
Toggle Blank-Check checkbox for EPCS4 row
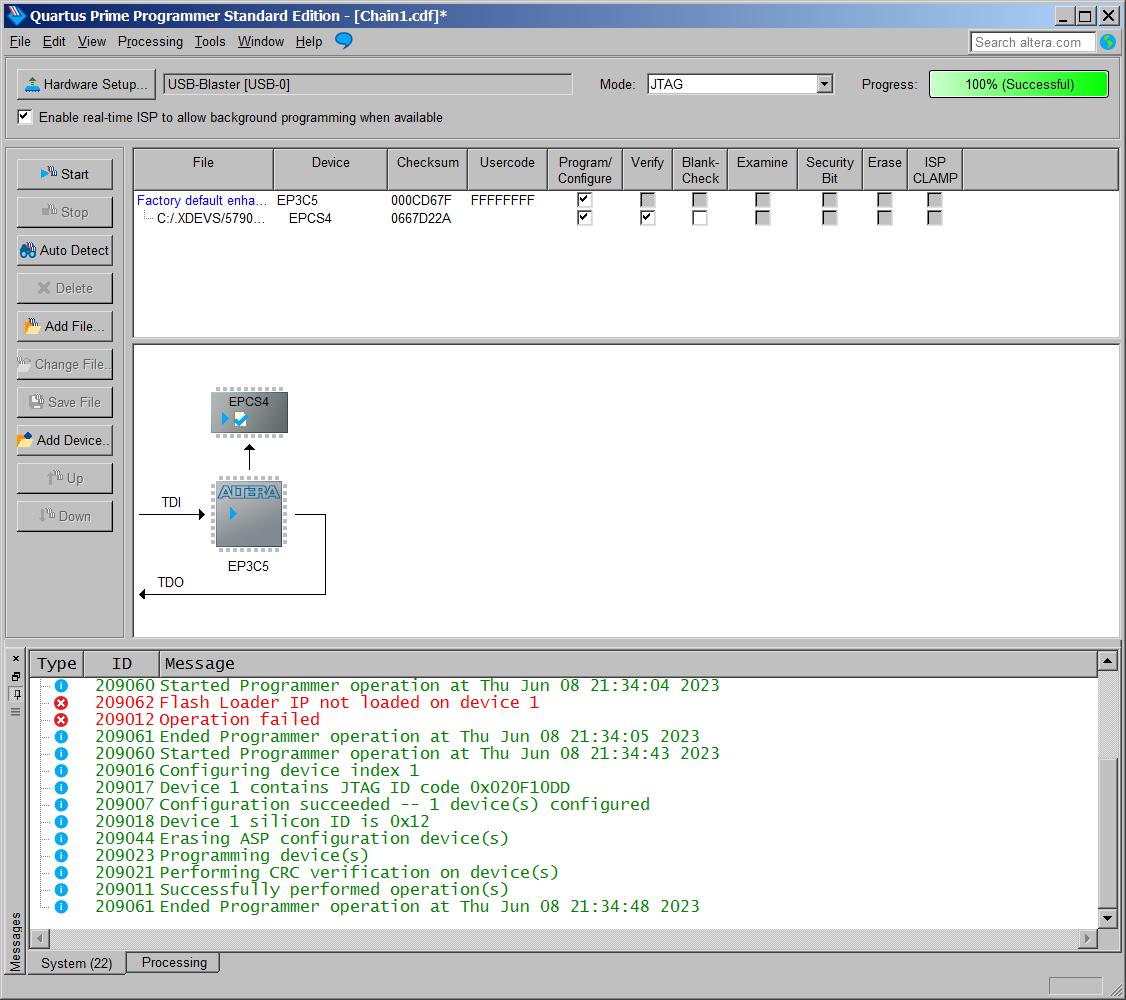click(700, 218)
